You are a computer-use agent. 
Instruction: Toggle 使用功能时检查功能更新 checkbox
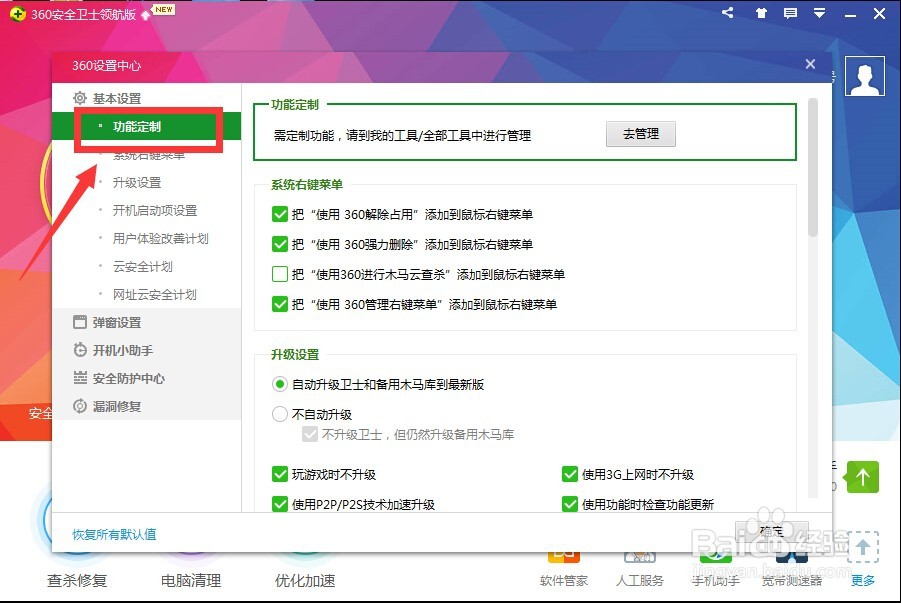click(x=570, y=504)
